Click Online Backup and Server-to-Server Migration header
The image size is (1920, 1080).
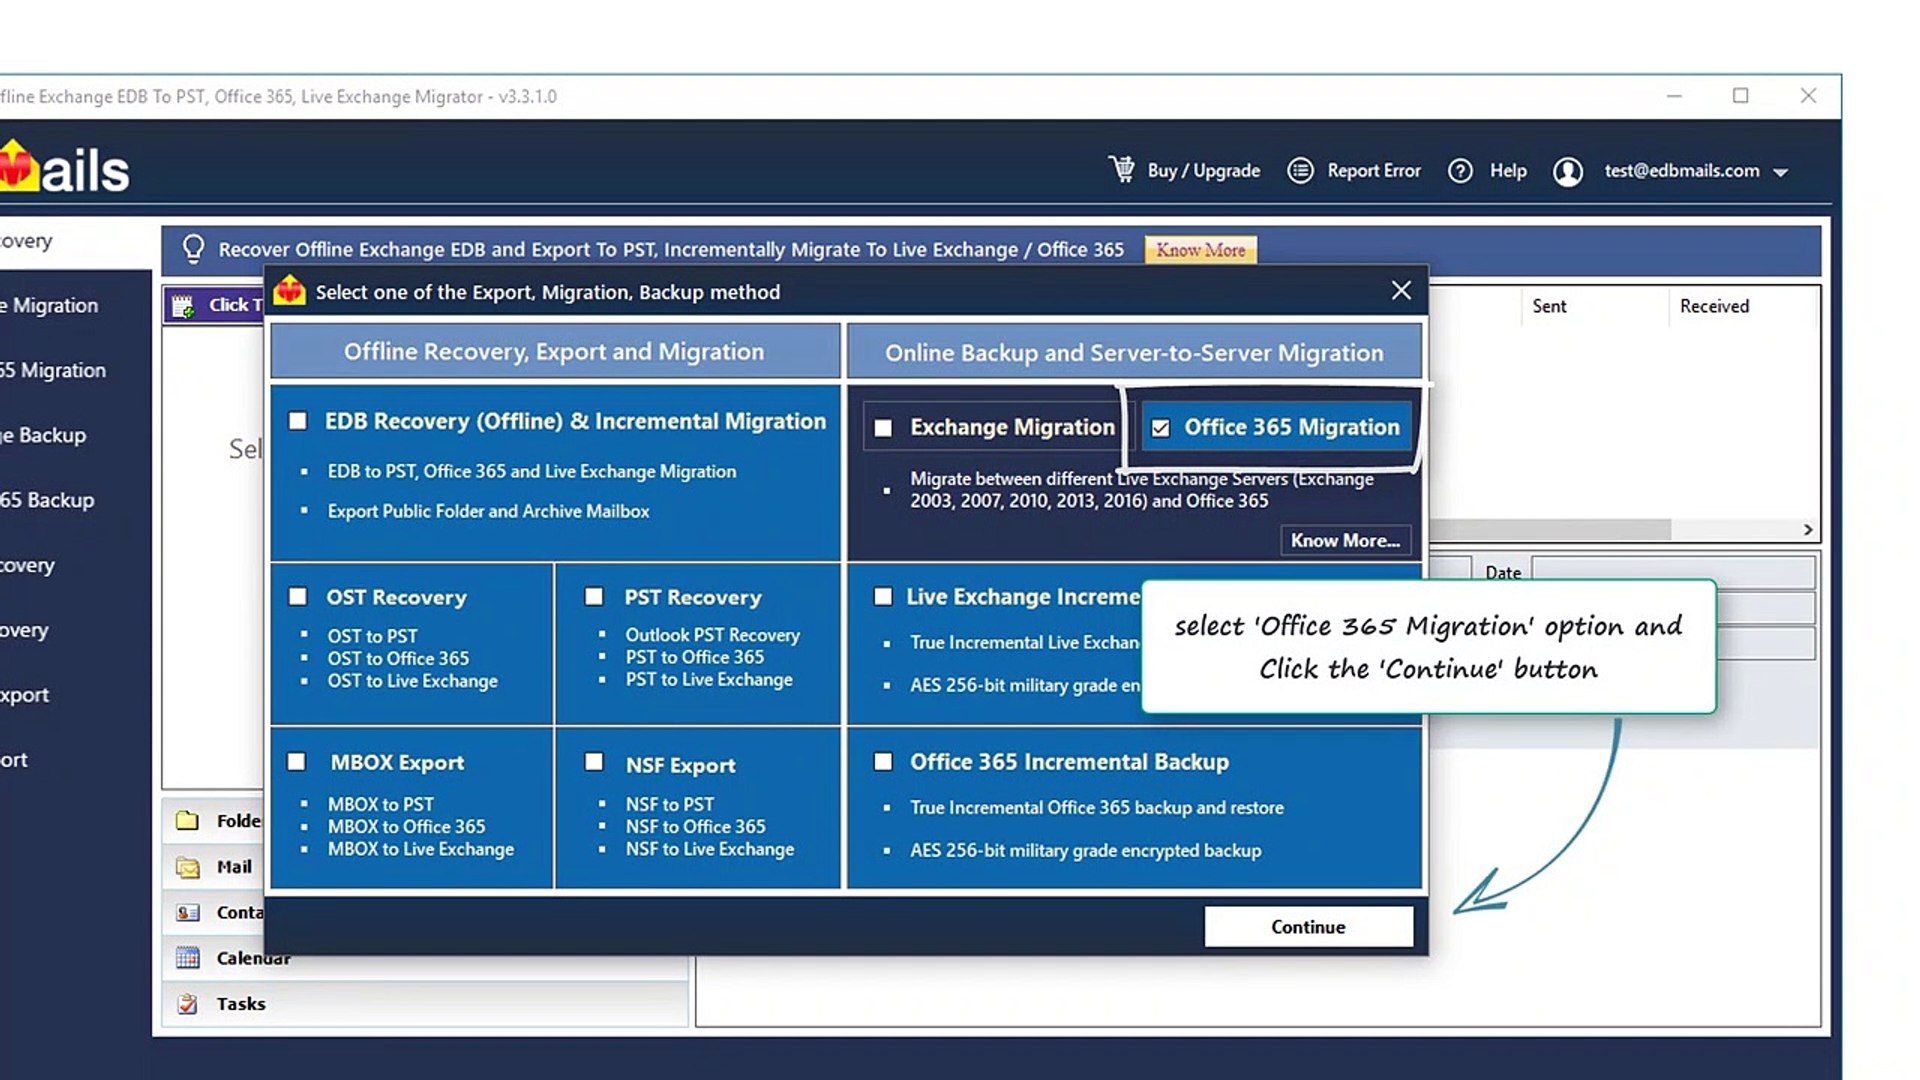pyautogui.click(x=1134, y=352)
